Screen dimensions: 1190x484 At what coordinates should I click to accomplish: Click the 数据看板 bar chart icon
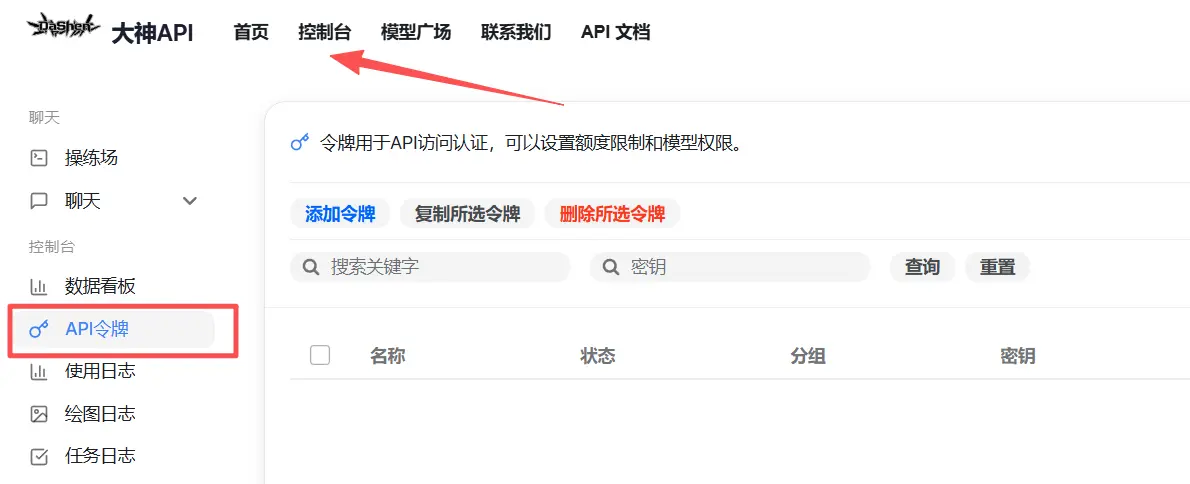39,287
